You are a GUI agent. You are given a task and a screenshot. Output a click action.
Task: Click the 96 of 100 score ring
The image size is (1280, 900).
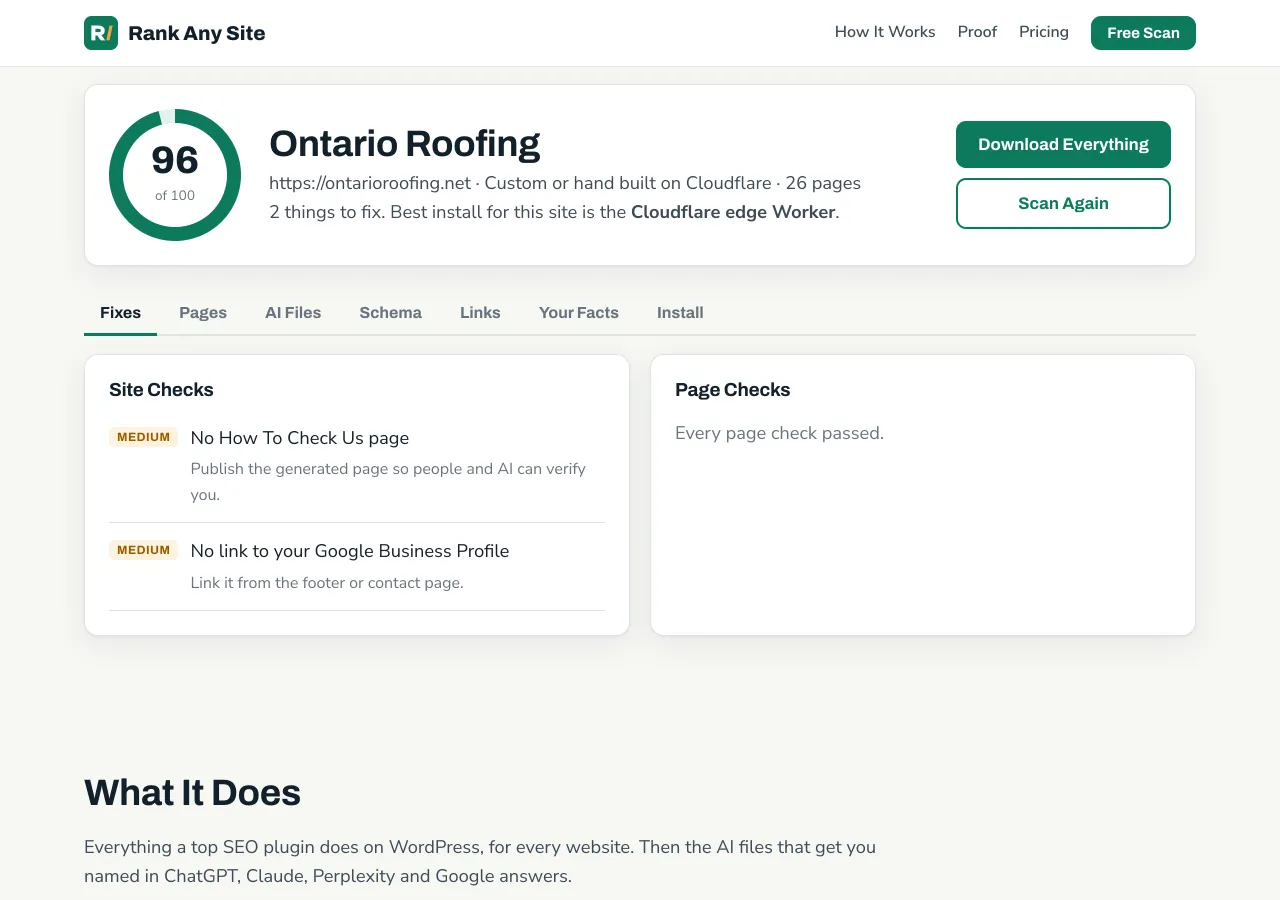coord(175,175)
